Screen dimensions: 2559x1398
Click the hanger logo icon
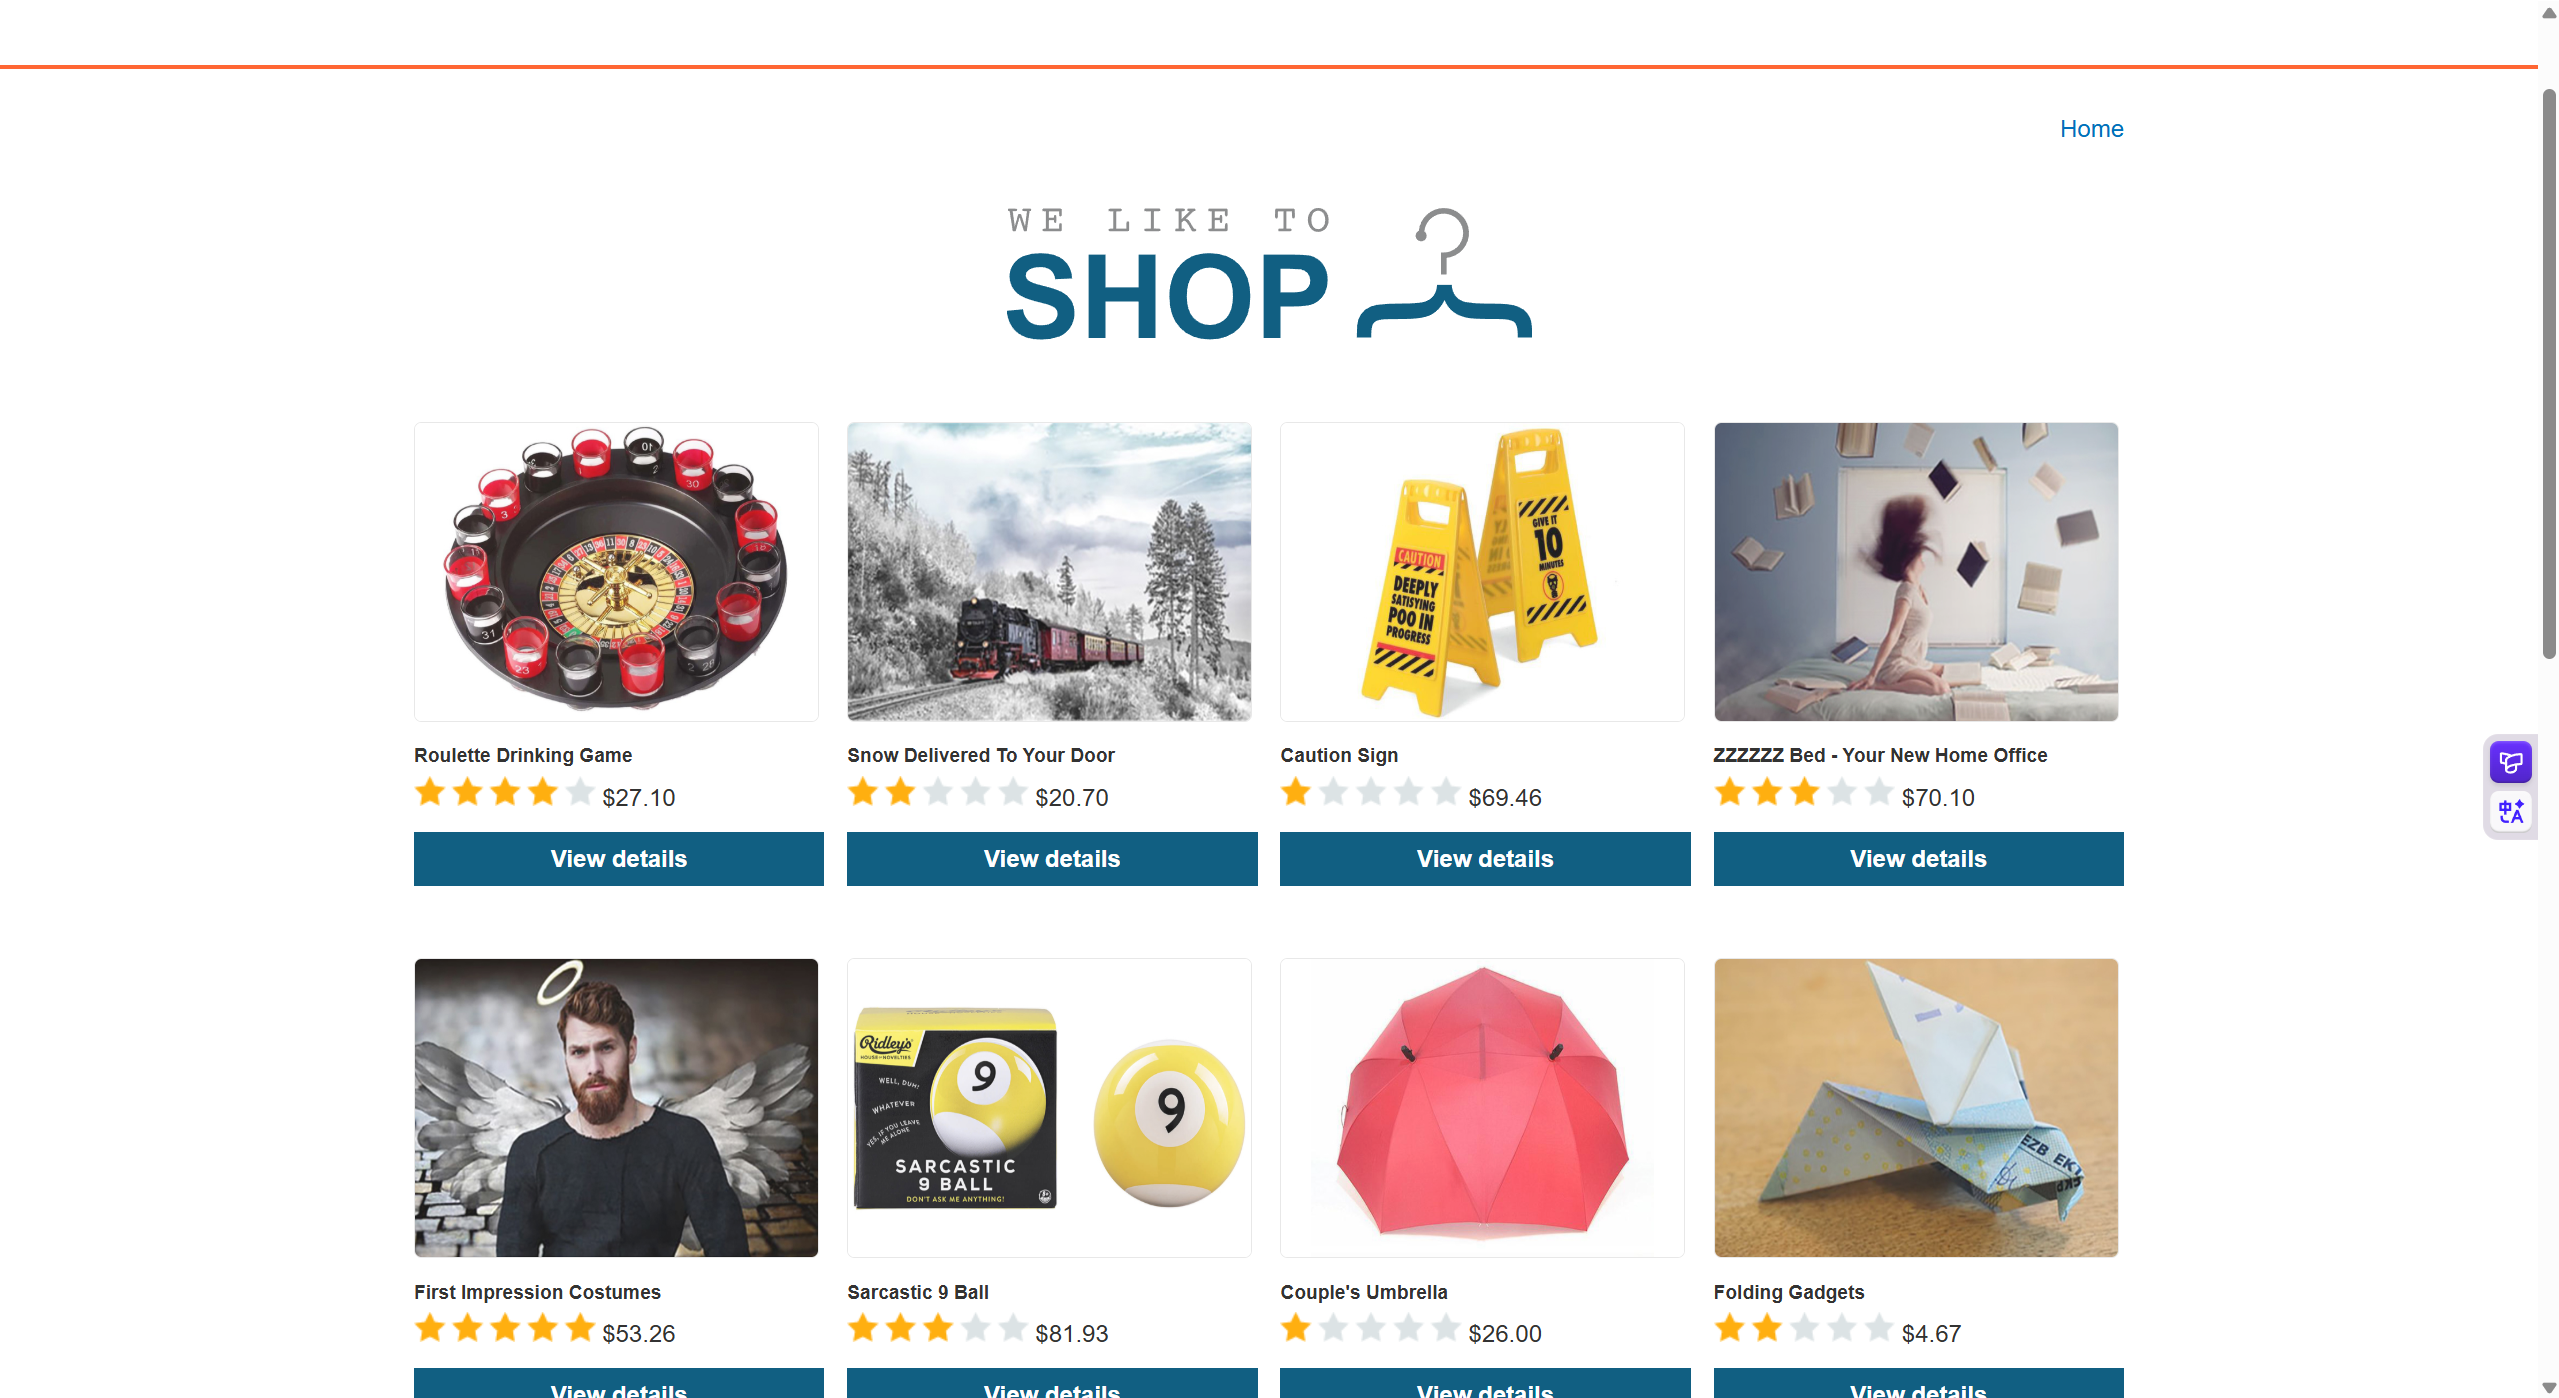1444,274
